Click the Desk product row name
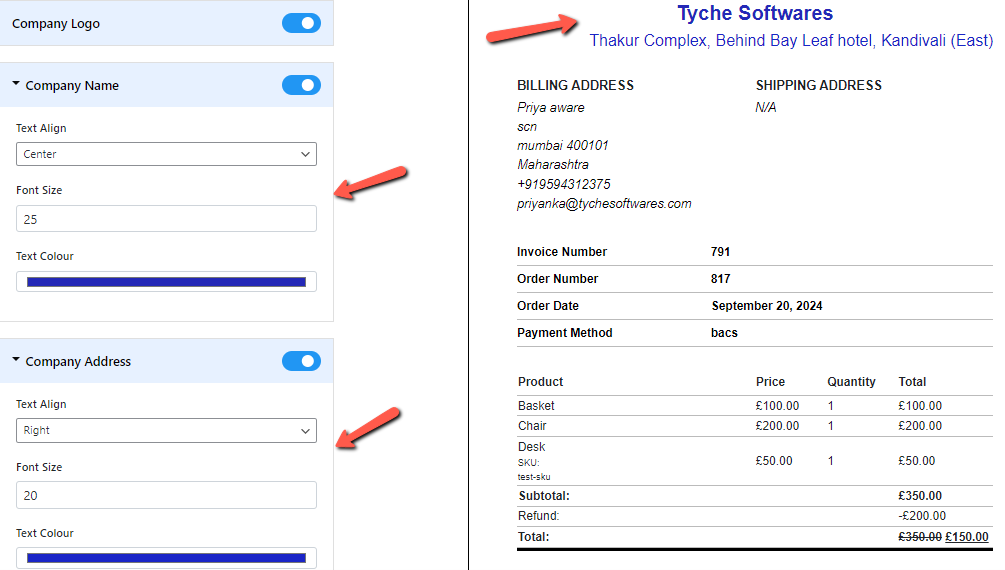1005x570 pixels. pyautogui.click(x=531, y=446)
